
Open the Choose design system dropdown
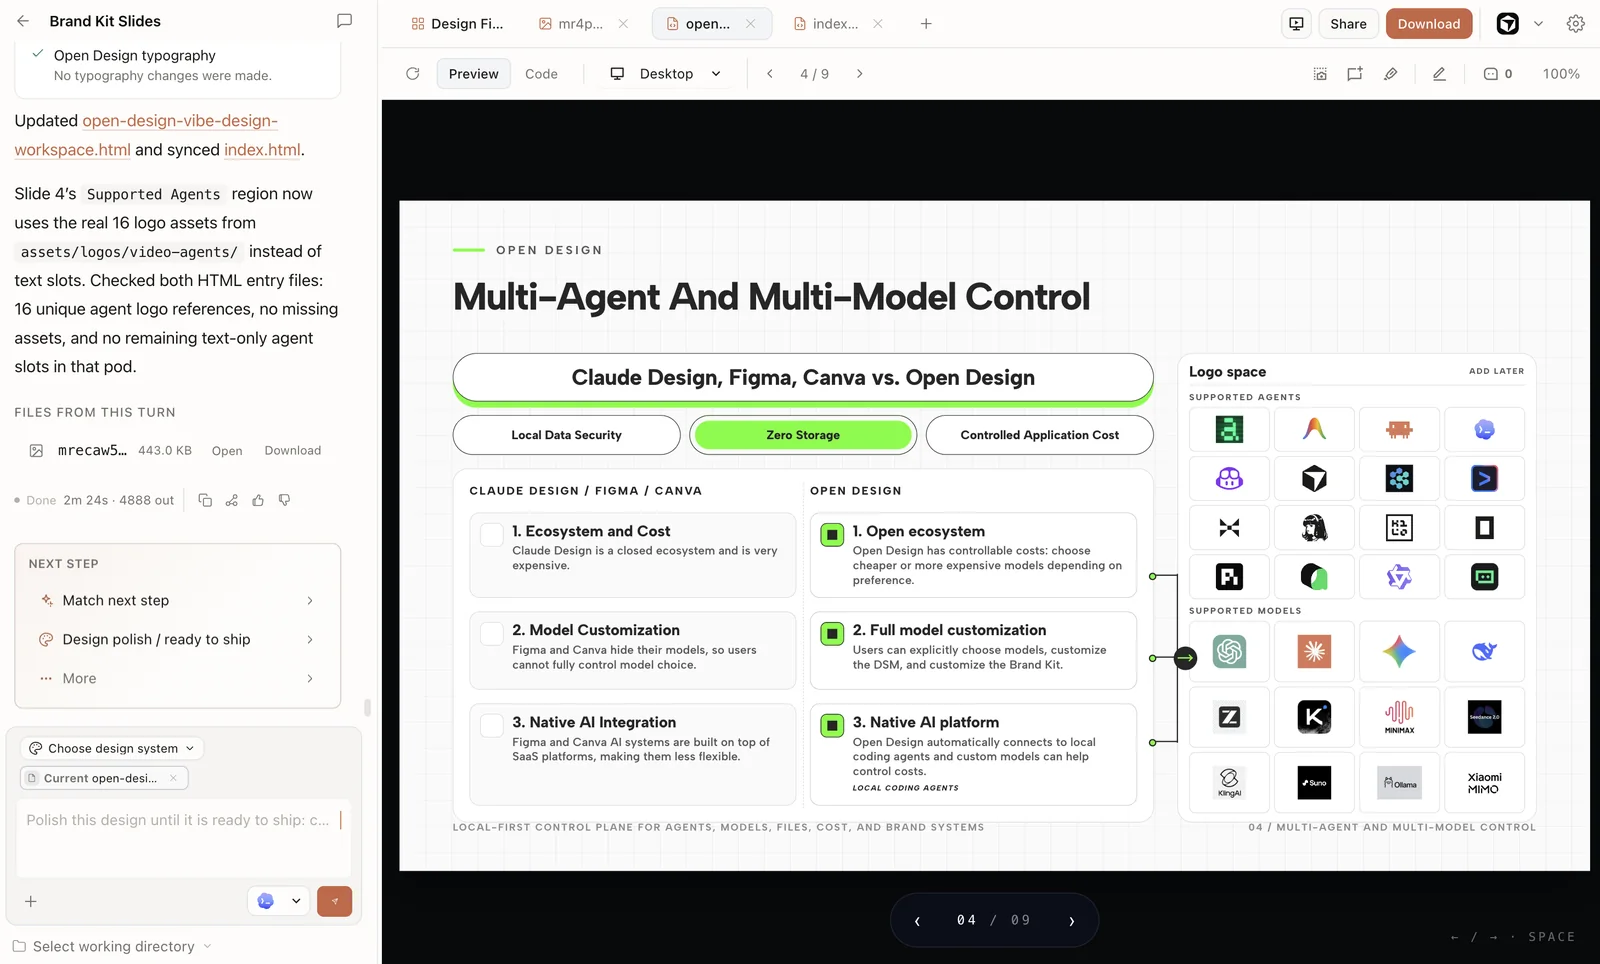pyautogui.click(x=112, y=748)
